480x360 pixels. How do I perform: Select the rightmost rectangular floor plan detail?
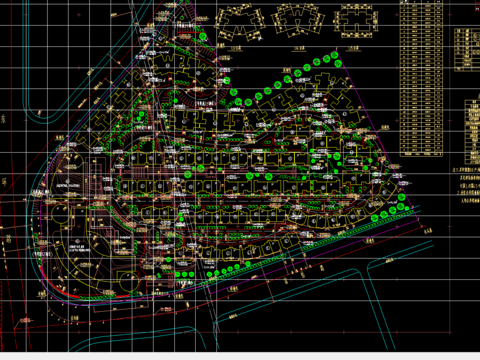(x=356, y=21)
